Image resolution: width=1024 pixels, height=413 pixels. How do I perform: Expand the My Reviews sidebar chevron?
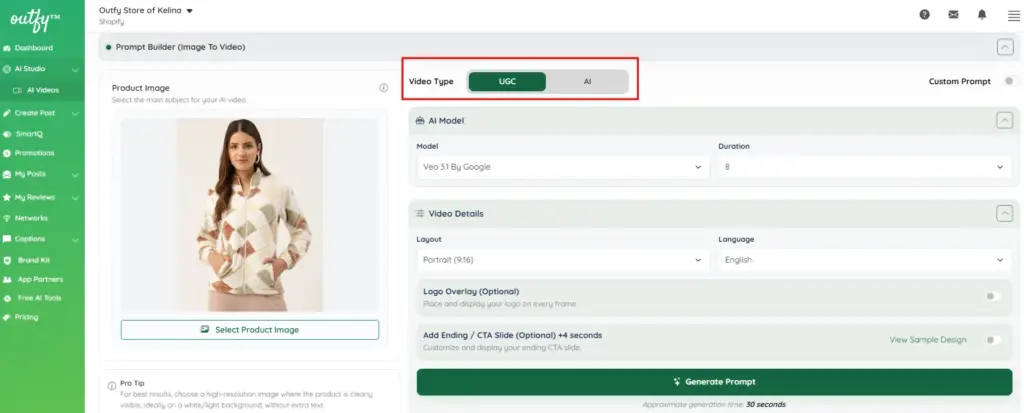tap(75, 197)
